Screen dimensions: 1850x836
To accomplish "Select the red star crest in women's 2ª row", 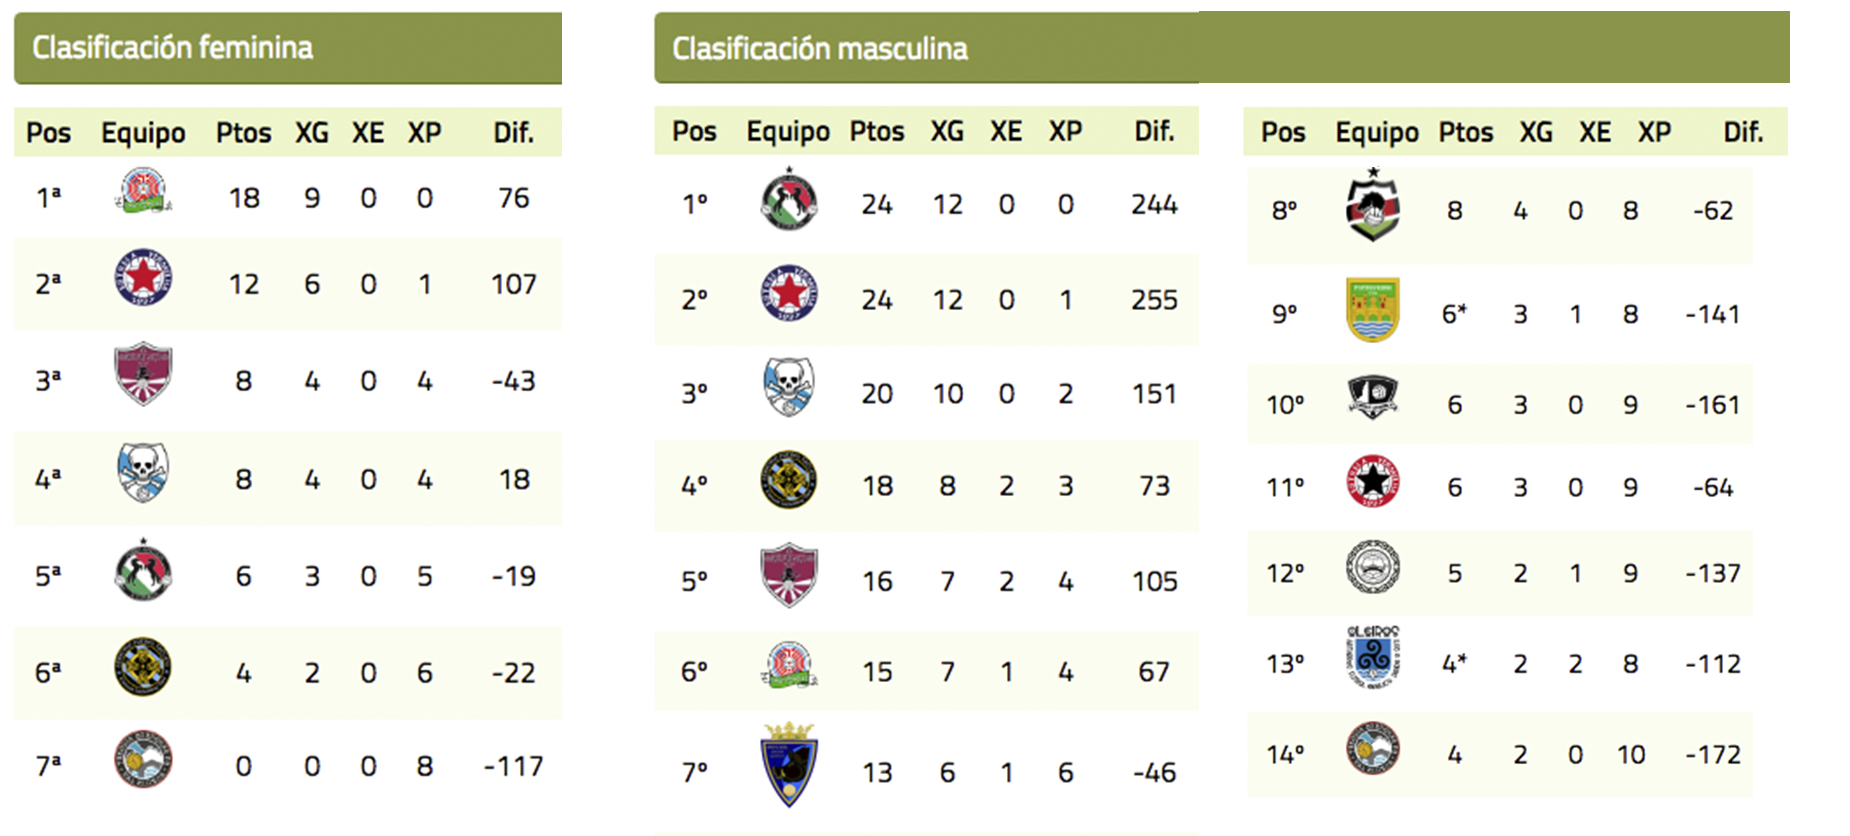I will point(143,279).
